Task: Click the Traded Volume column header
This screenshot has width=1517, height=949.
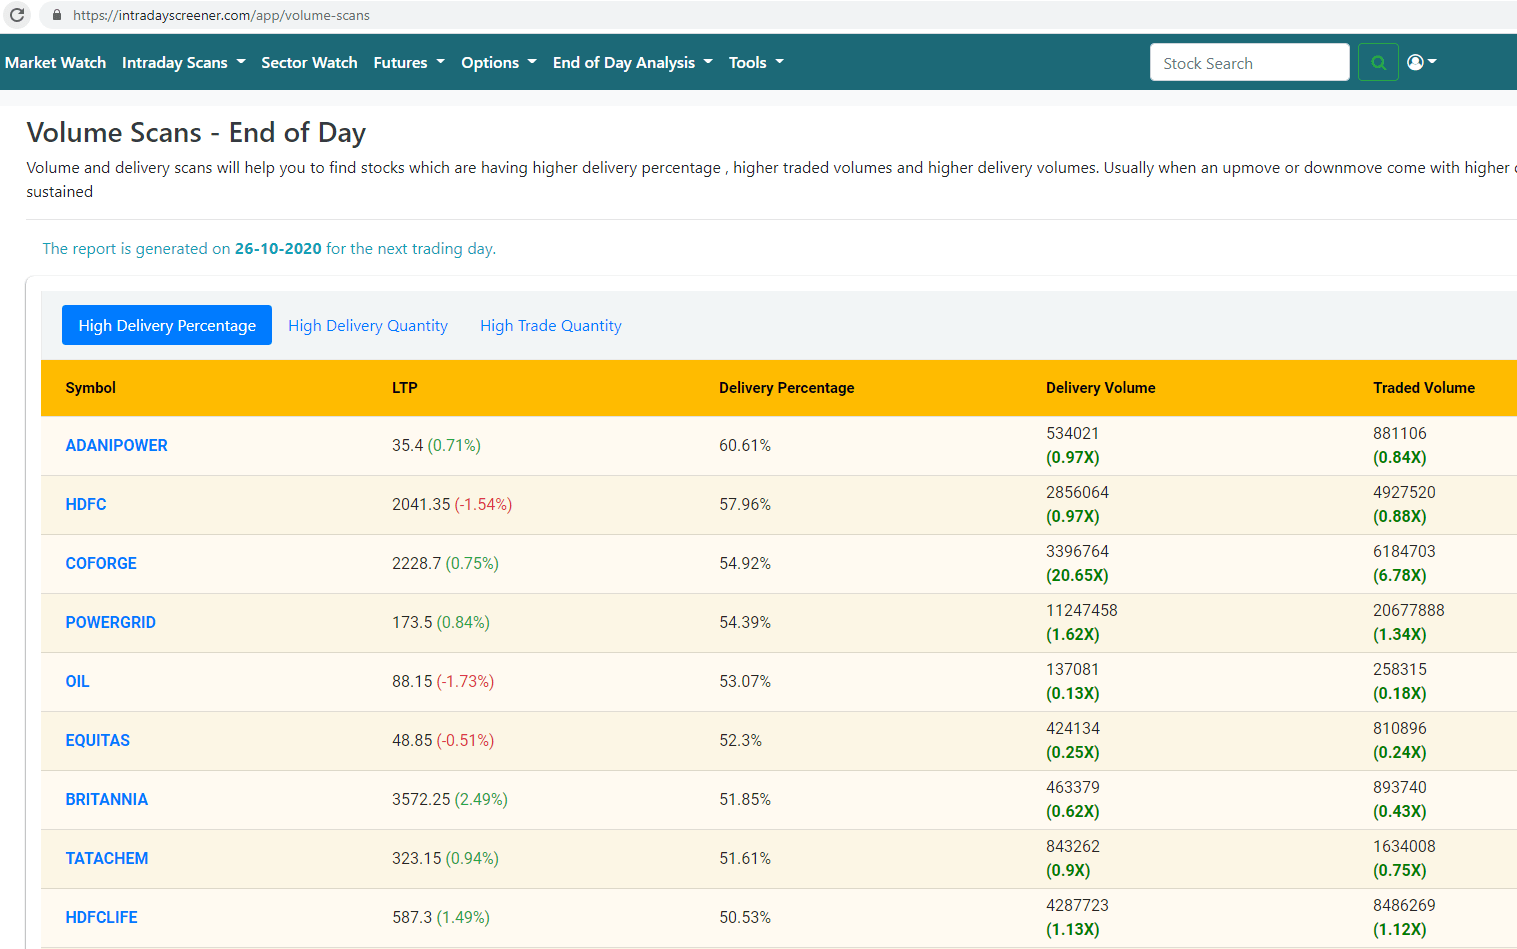Action: tap(1424, 388)
